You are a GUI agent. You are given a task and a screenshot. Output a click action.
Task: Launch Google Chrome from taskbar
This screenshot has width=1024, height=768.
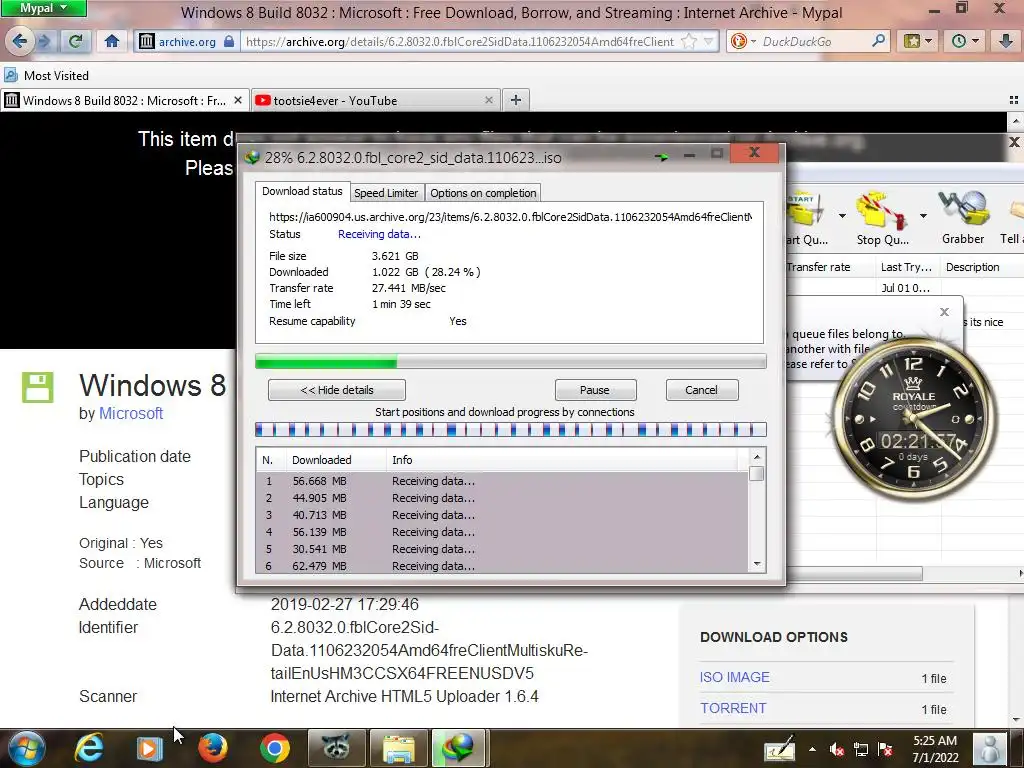(275, 748)
